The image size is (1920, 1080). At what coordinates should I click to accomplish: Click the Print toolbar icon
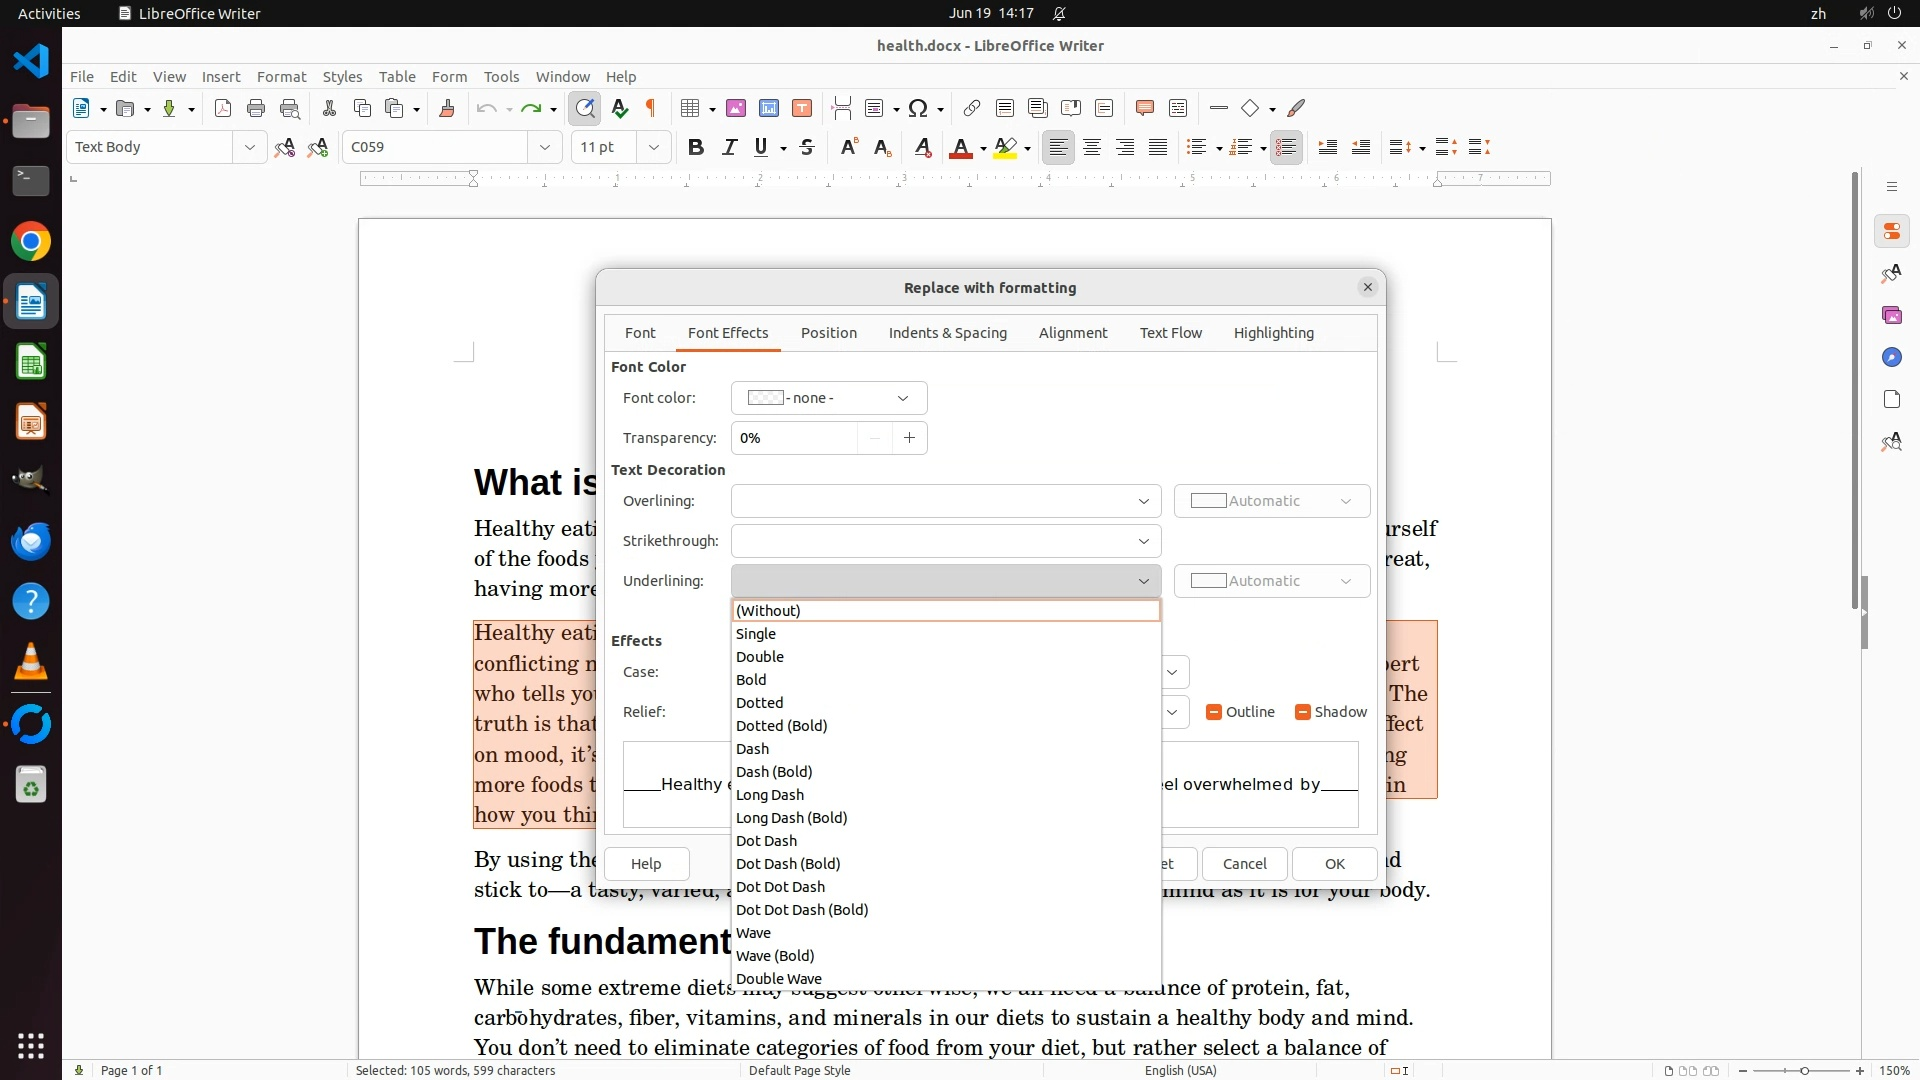tap(256, 109)
